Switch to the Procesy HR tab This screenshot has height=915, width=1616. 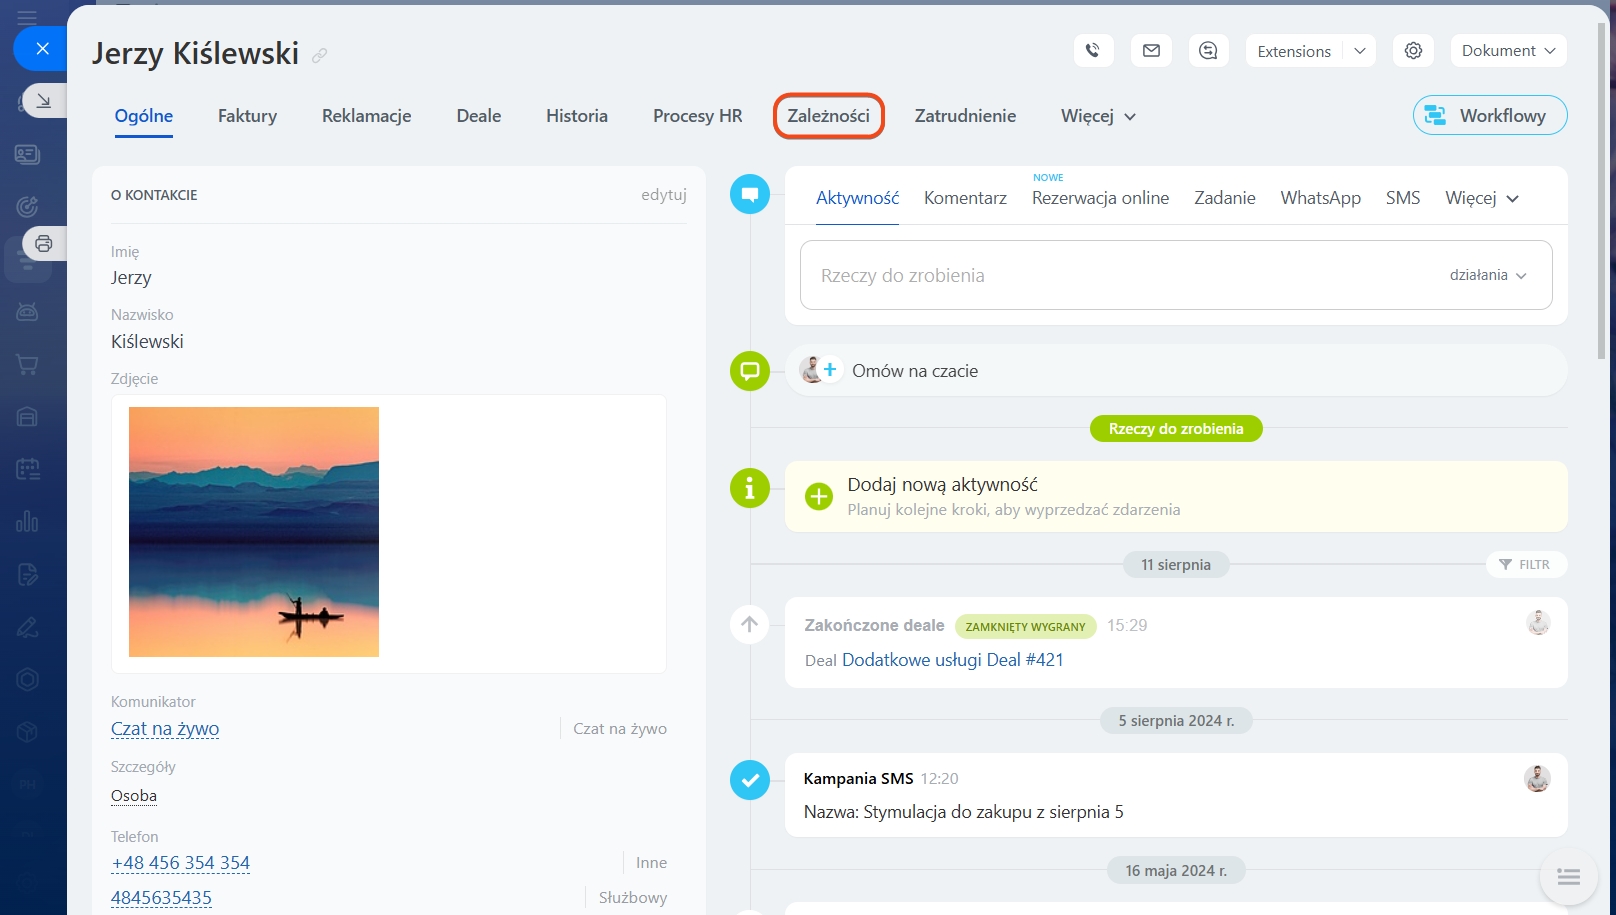pyautogui.click(x=698, y=116)
